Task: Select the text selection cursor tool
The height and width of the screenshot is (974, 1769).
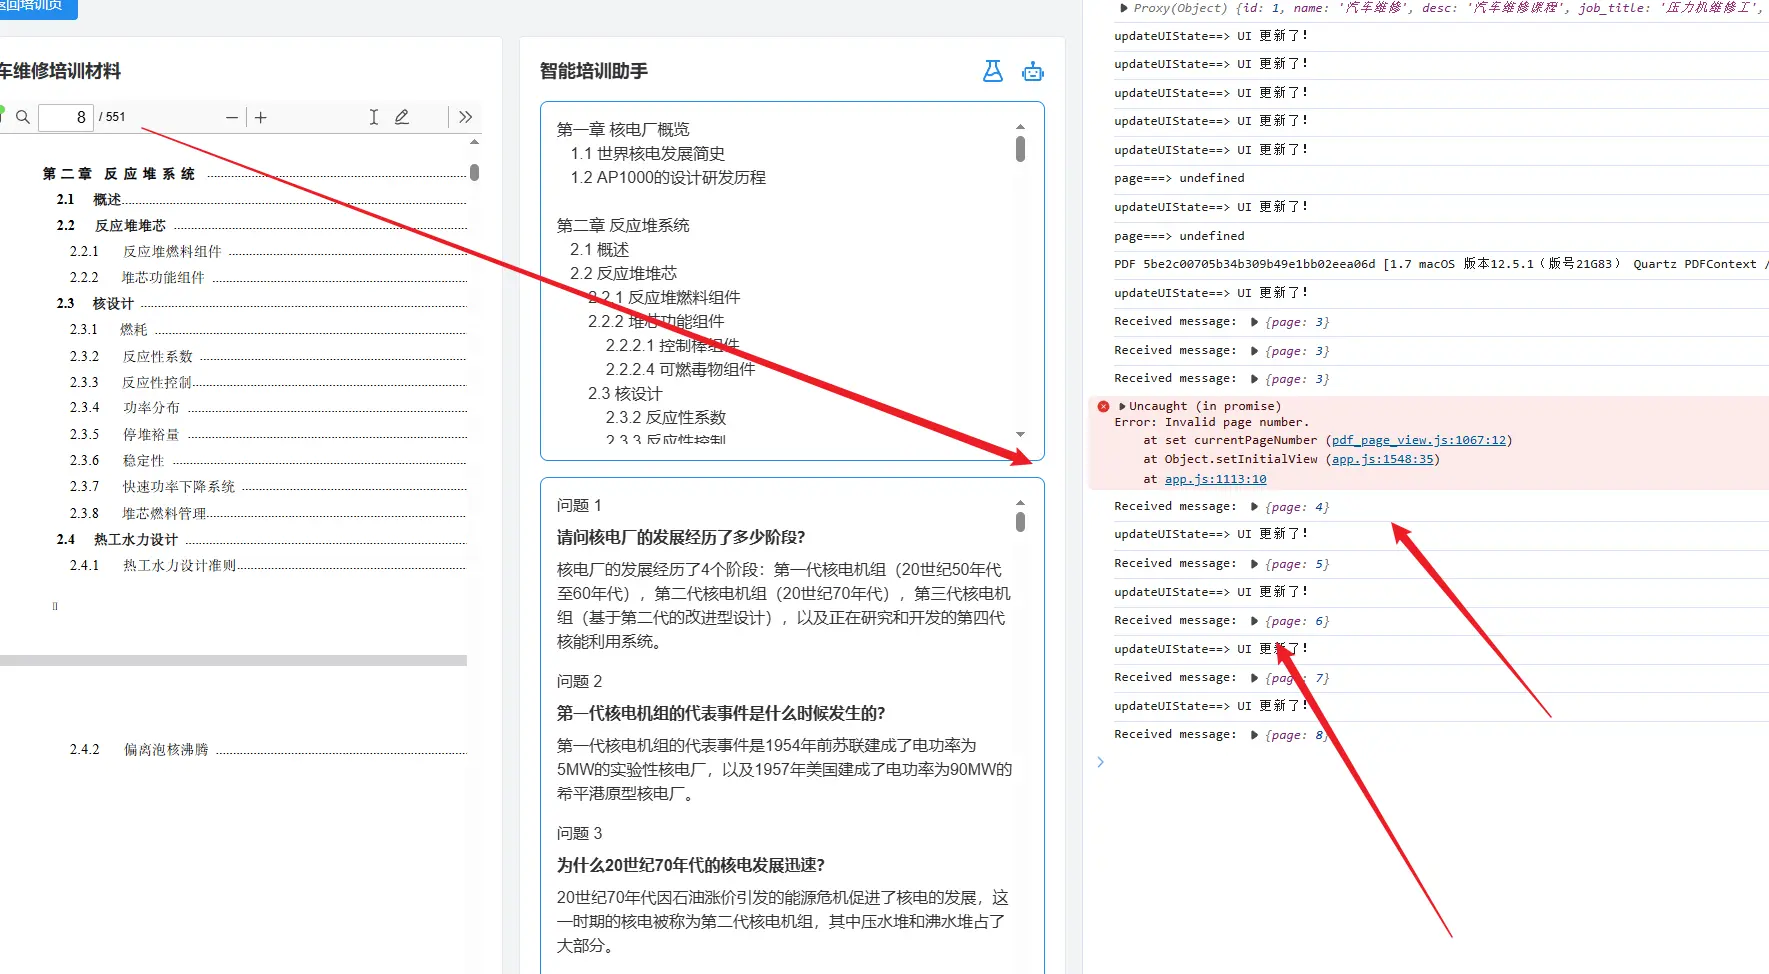Action: 374,117
